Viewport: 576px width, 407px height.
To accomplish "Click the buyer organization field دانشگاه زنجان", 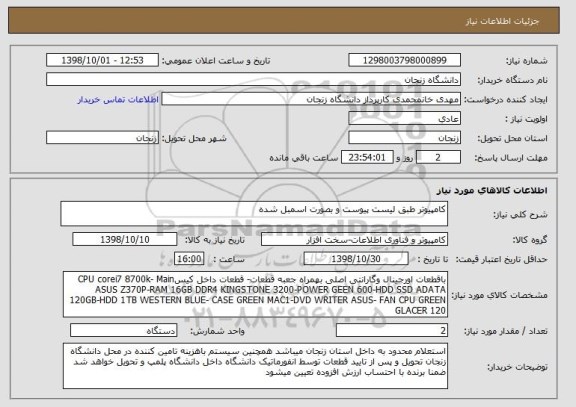I will [x=253, y=80].
